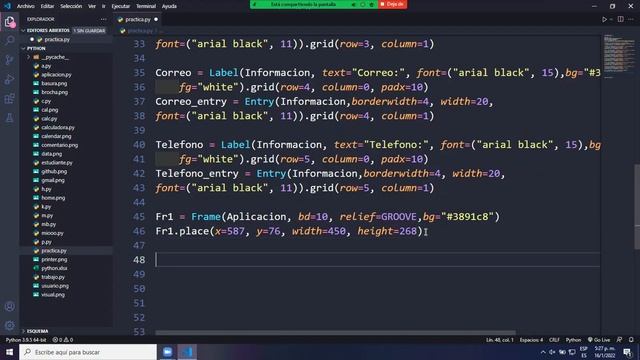Stop screen sharing with Dejar de button

[392, 4]
